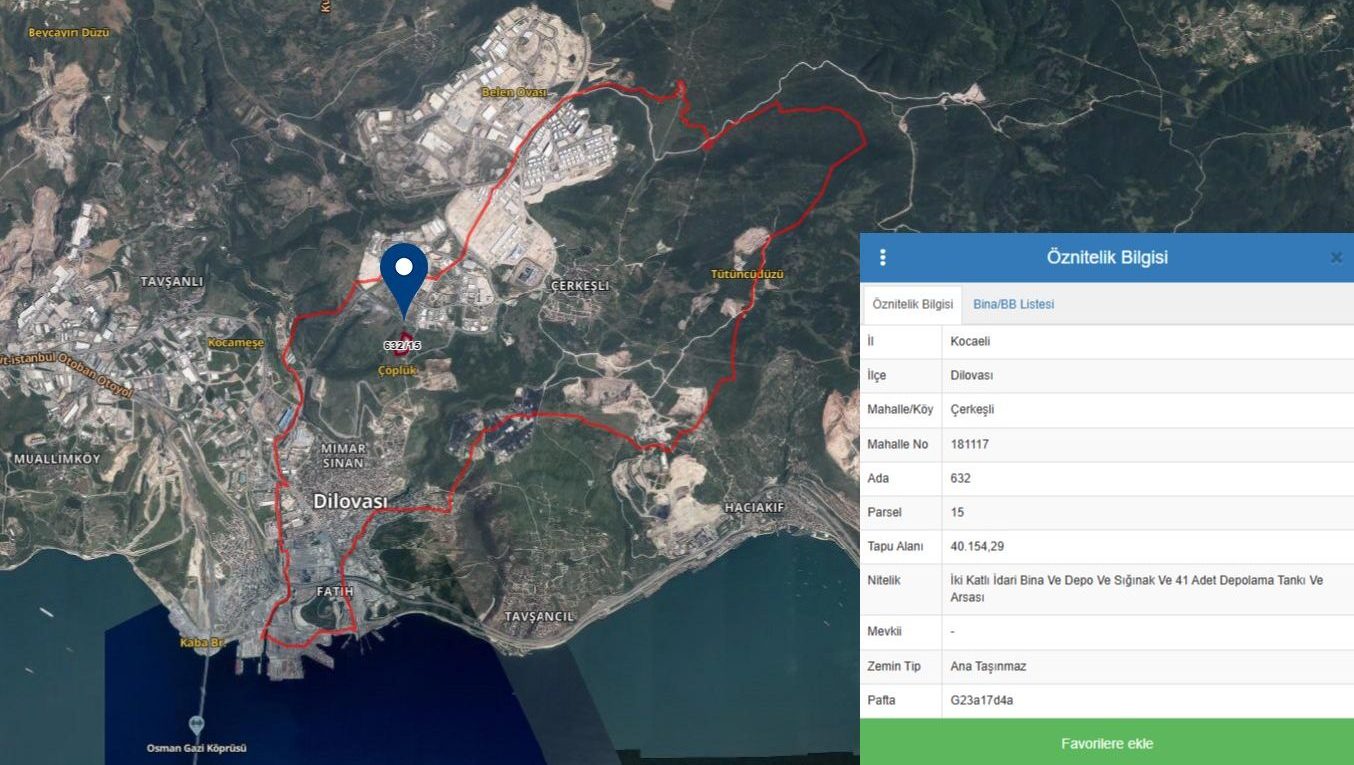The image size is (1354, 765).
Task: Click the Kocameşe map label
Action: pyautogui.click(x=235, y=343)
